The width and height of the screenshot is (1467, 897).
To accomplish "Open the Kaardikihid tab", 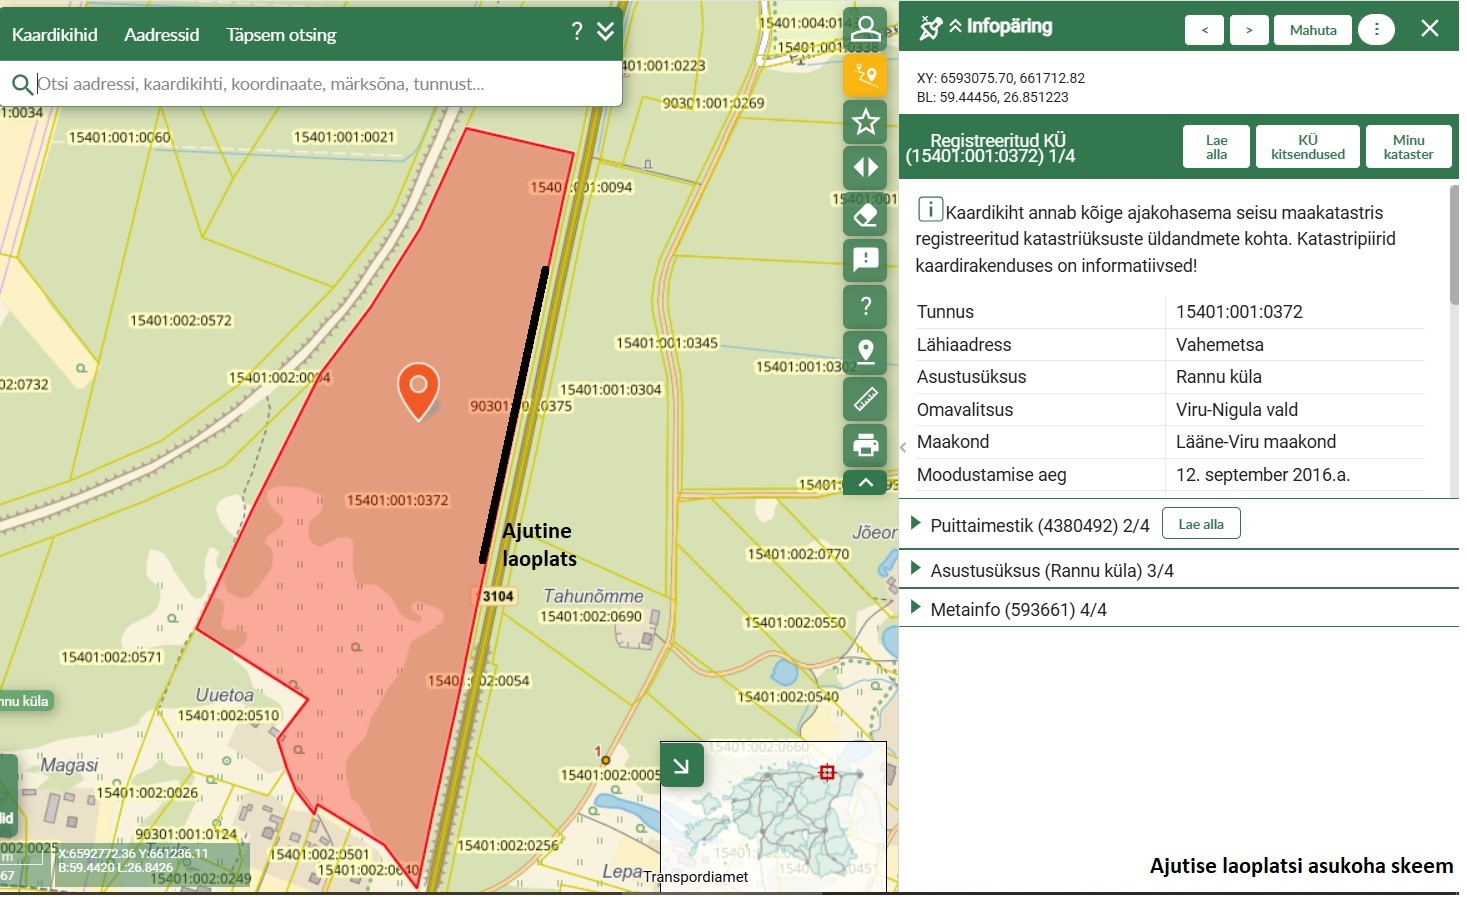I will pyautogui.click(x=55, y=35).
